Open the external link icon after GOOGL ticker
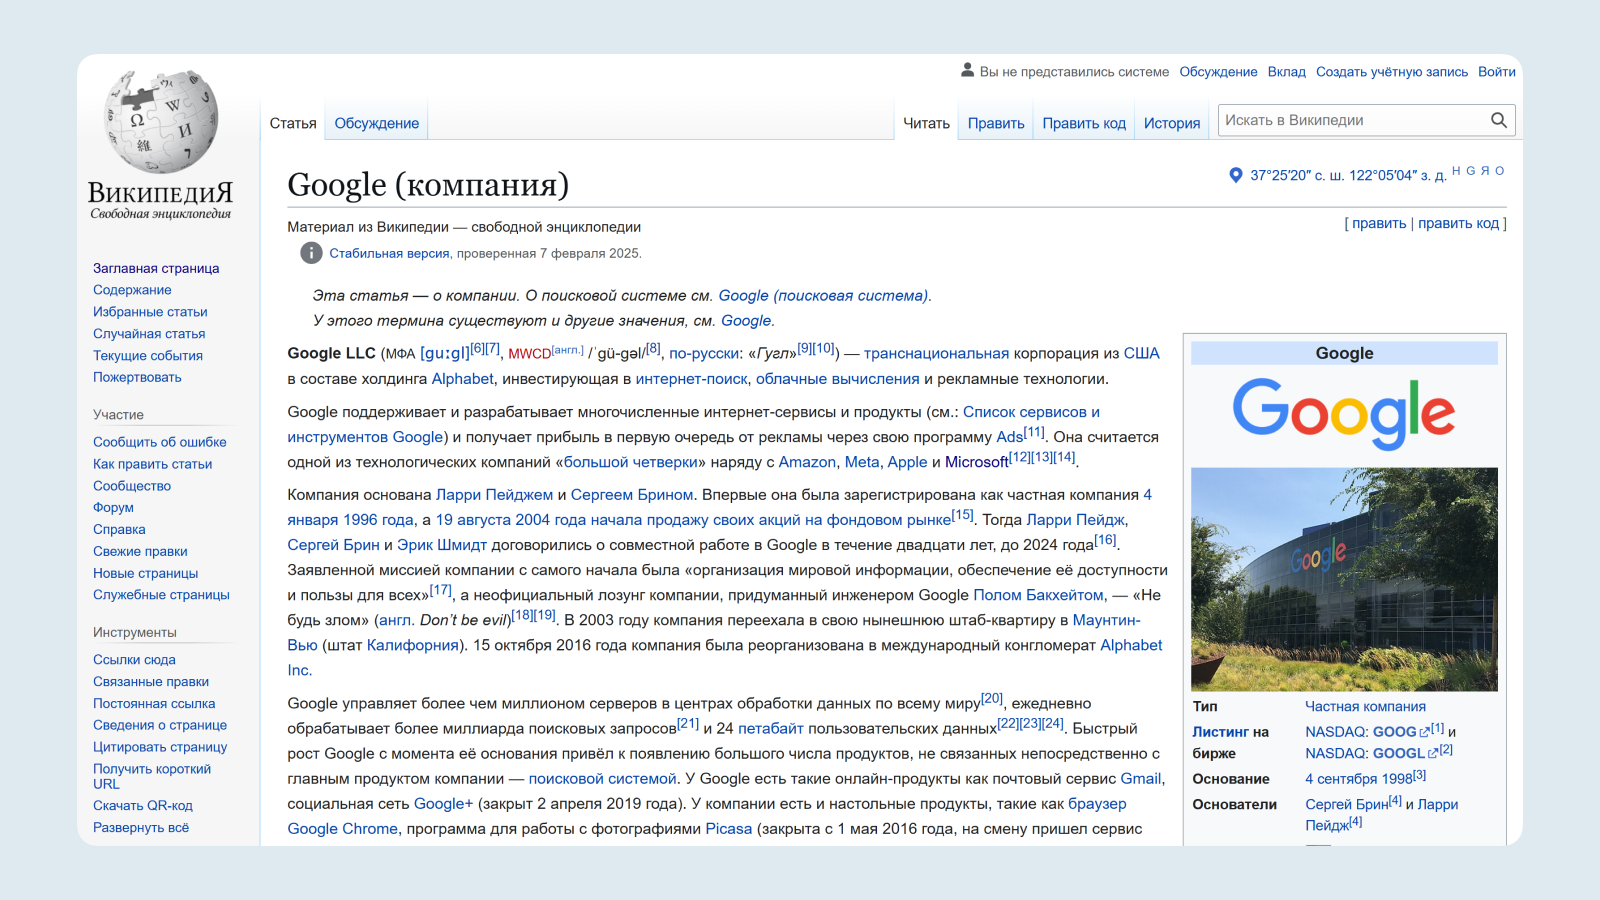Screen dimensions: 1600x900 coord(1433,752)
